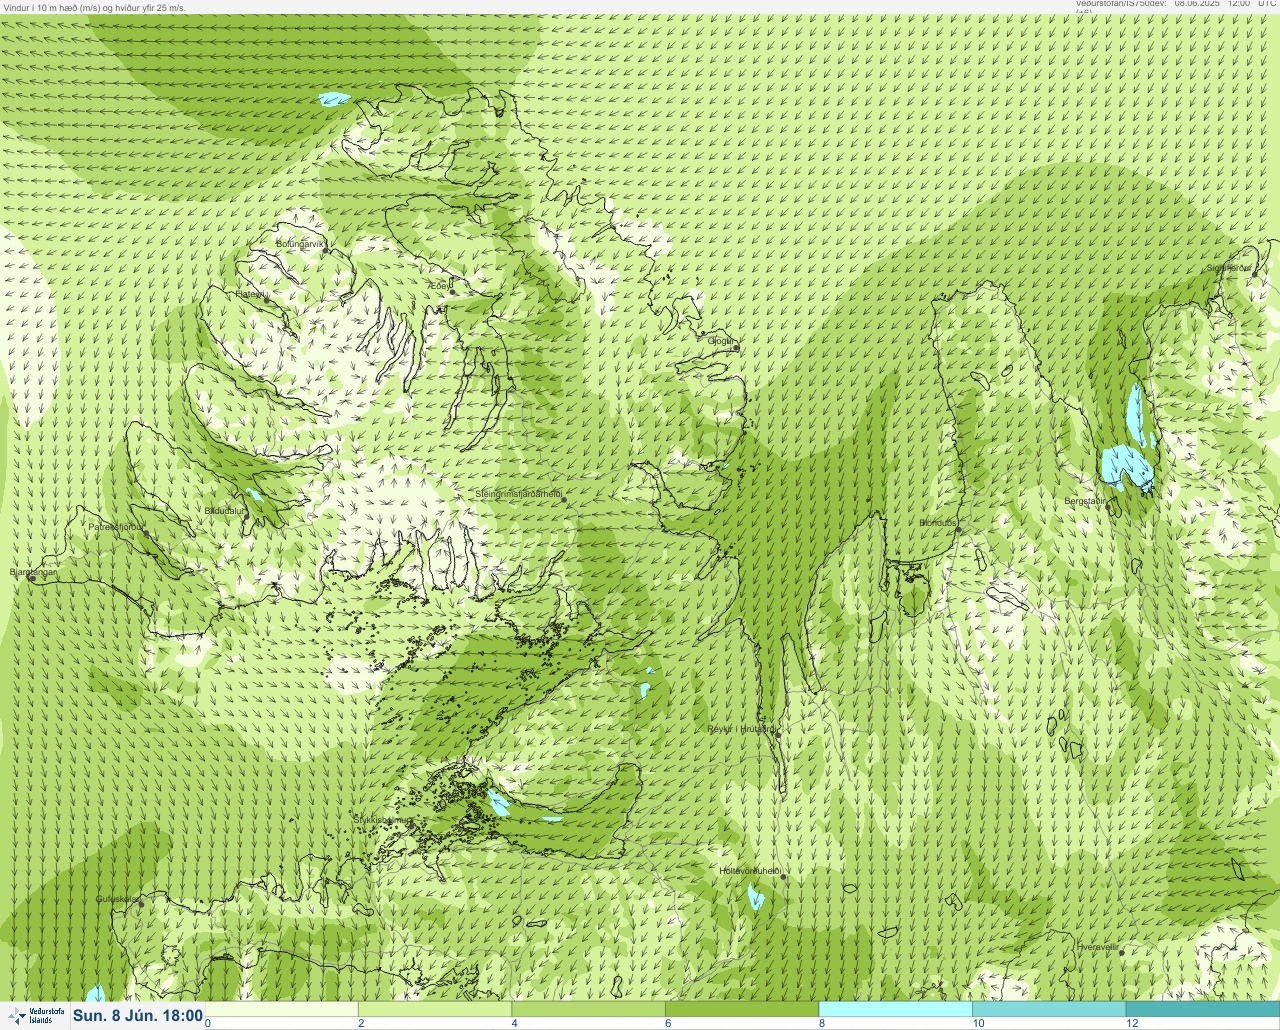Viewport: 1280px width, 1030px height.
Task: Click the Holtavörðuheiði station label
Action: click(749, 871)
